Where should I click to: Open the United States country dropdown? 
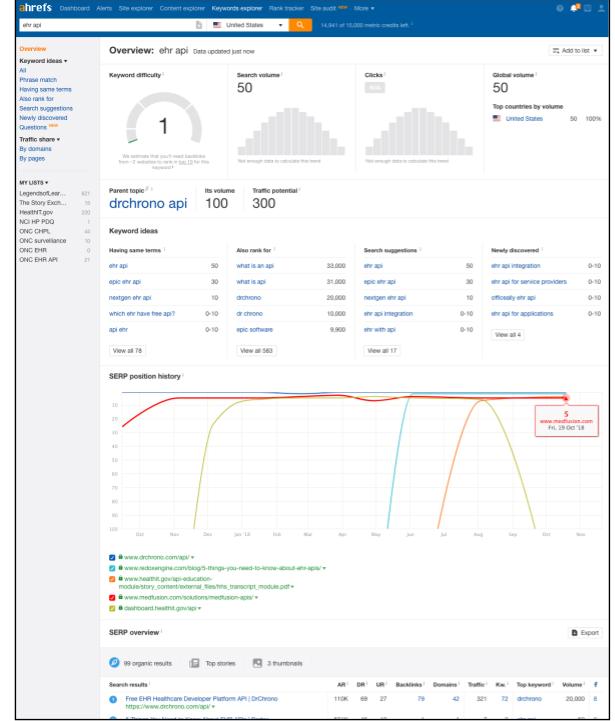click(249, 25)
